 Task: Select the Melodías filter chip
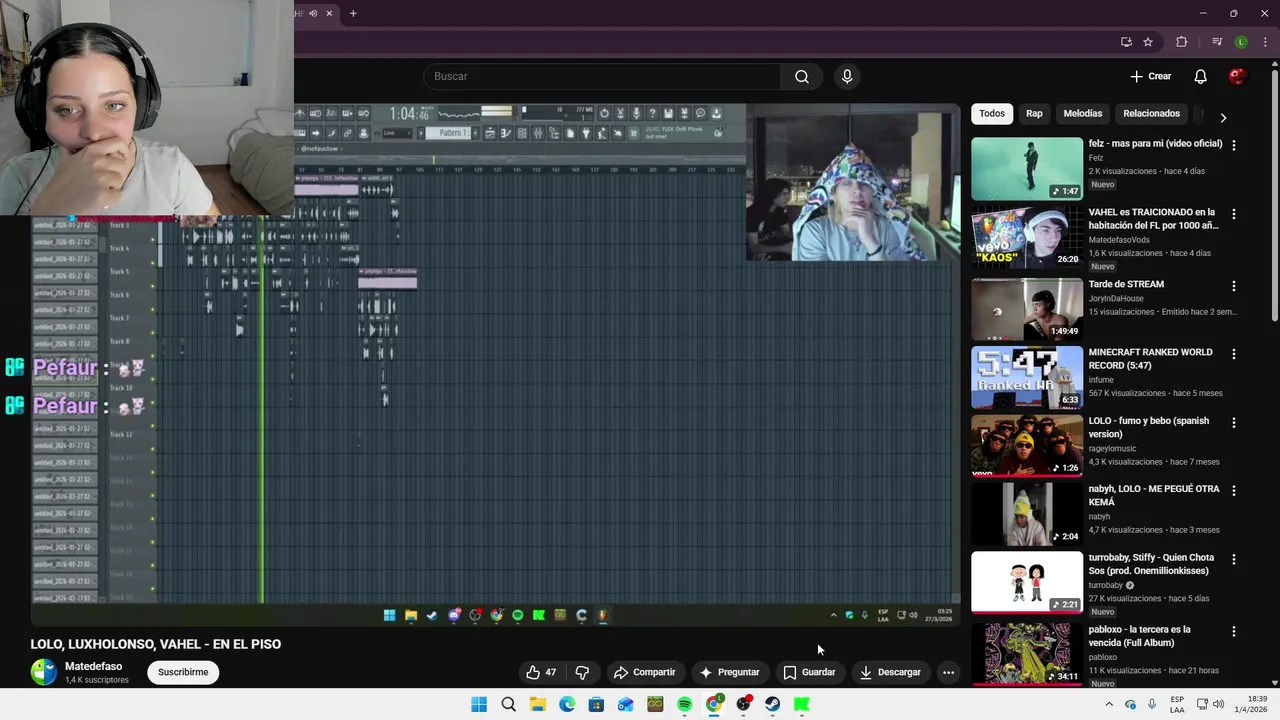click(1082, 114)
